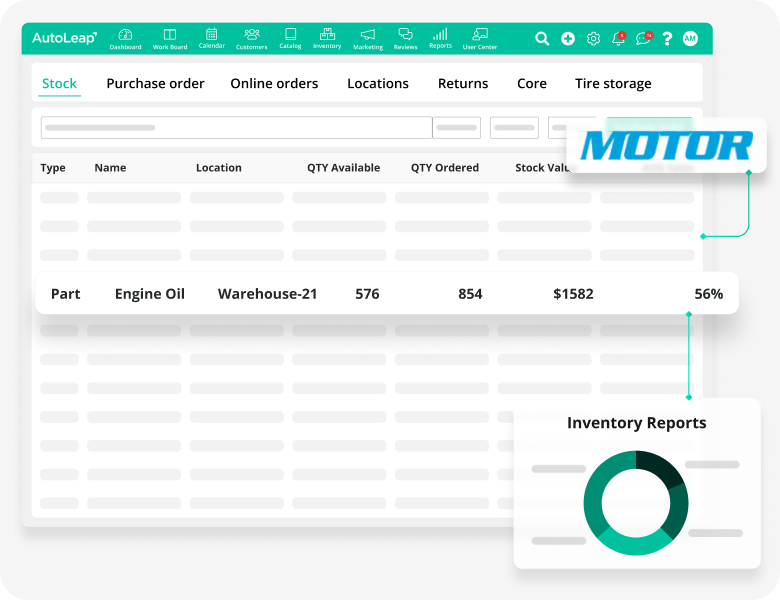Click into the stock search field

coord(236,128)
